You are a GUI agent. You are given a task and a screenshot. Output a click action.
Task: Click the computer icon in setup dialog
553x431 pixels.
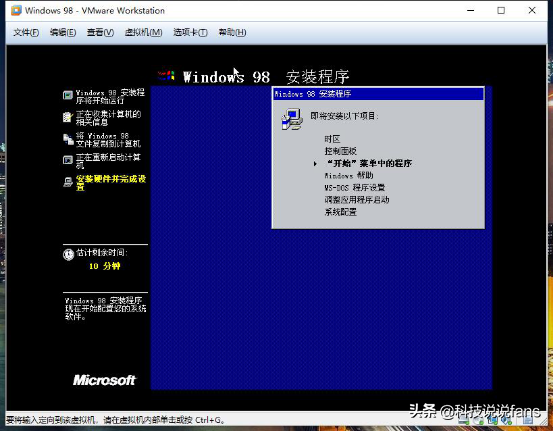(292, 119)
